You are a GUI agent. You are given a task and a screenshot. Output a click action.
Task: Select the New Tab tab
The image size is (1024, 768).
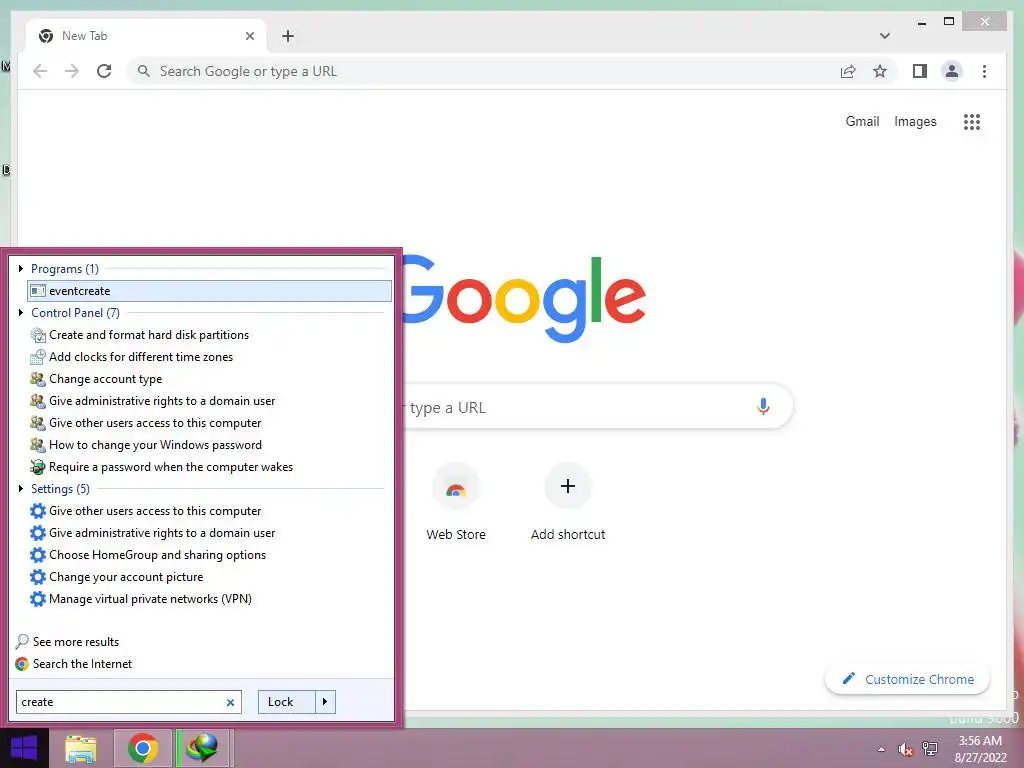147,36
